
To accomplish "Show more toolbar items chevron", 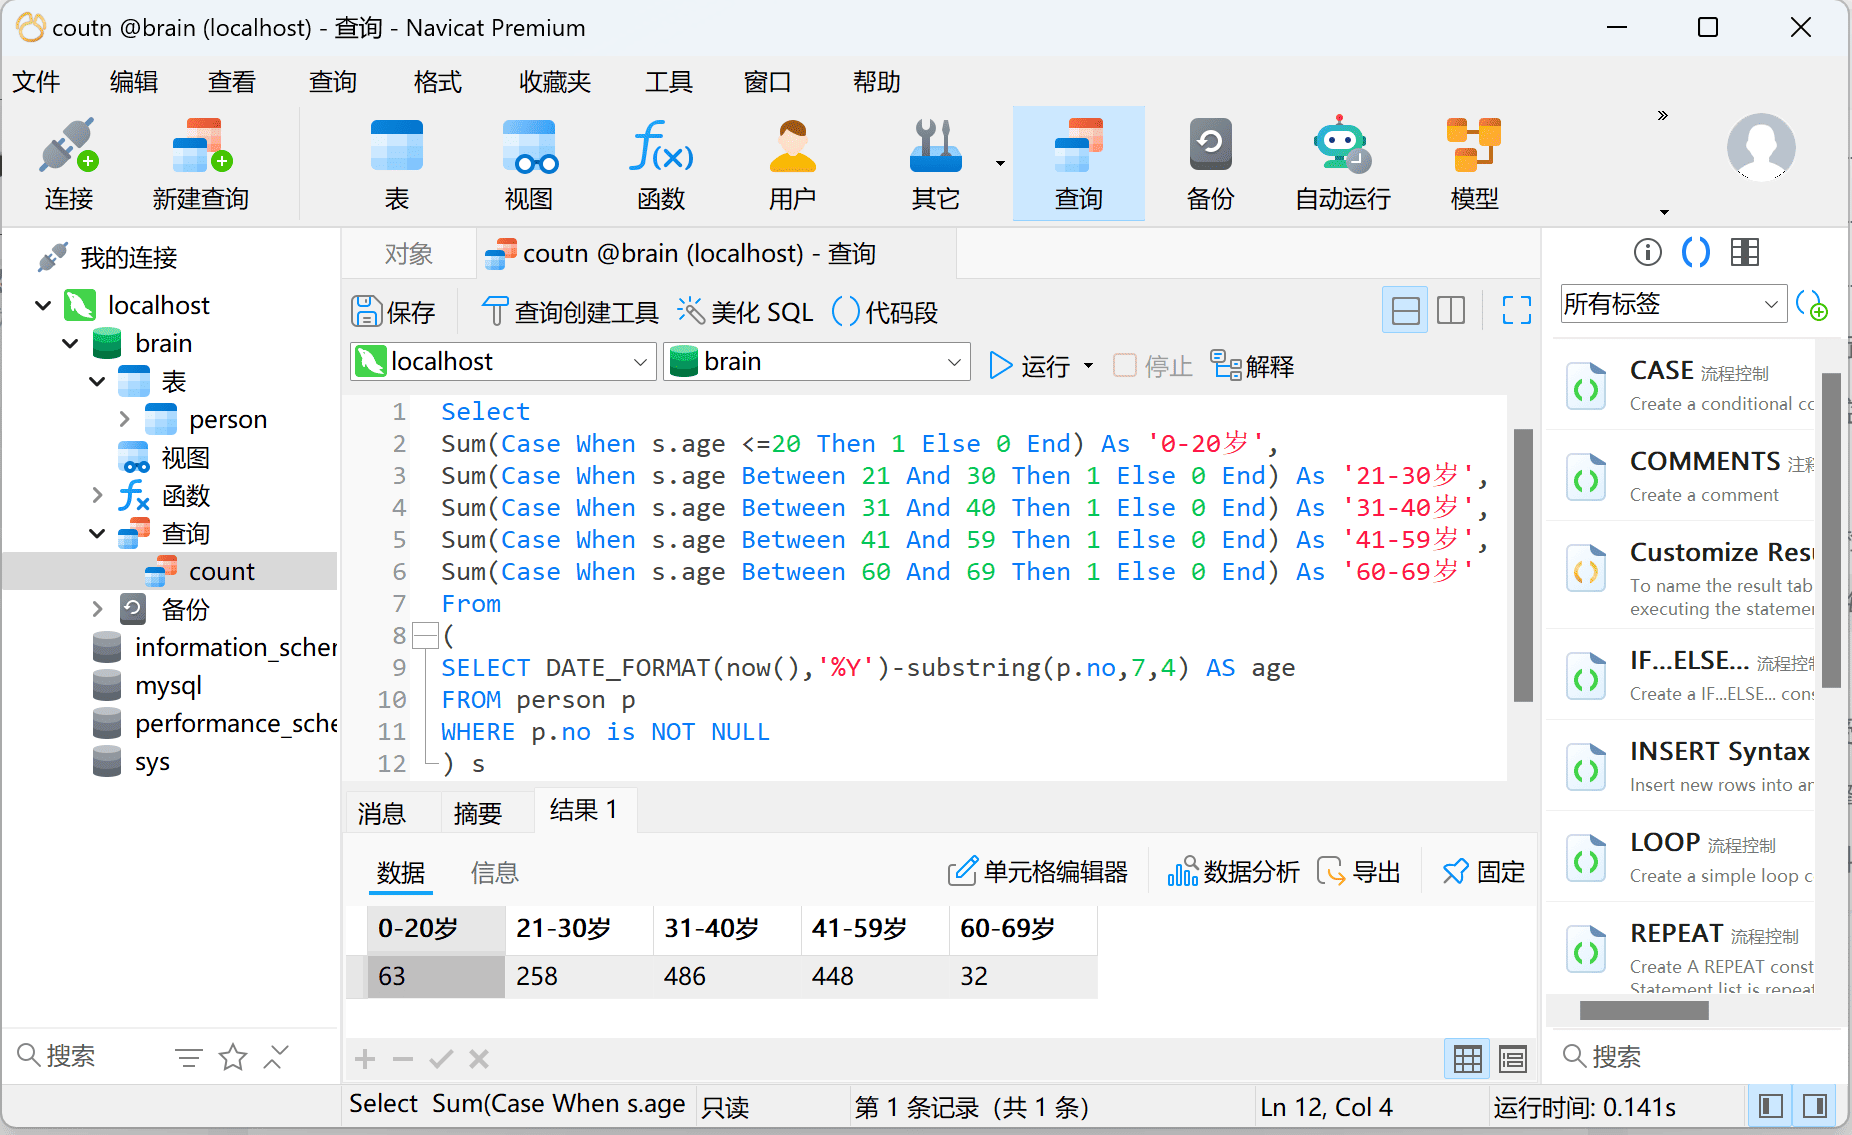I will [x=1663, y=115].
